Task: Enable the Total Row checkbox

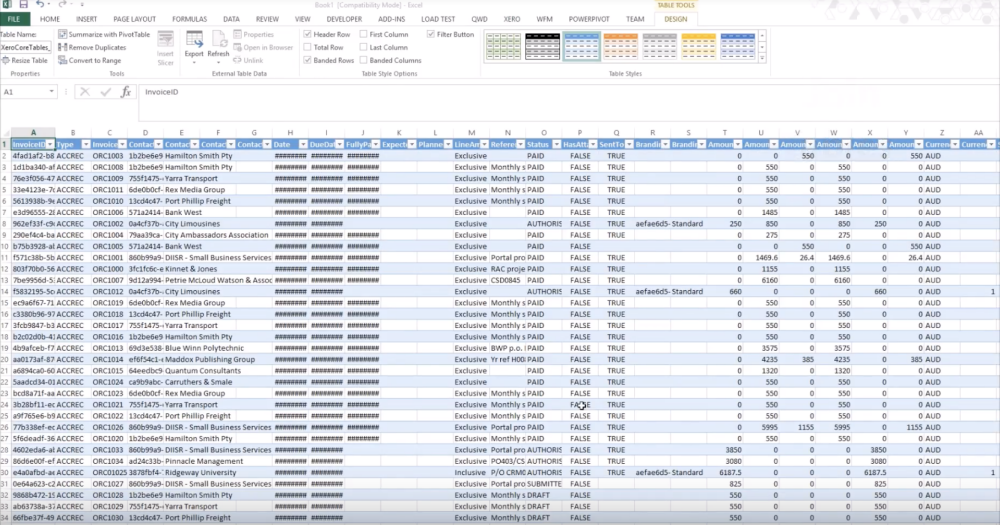Action: tap(307, 47)
